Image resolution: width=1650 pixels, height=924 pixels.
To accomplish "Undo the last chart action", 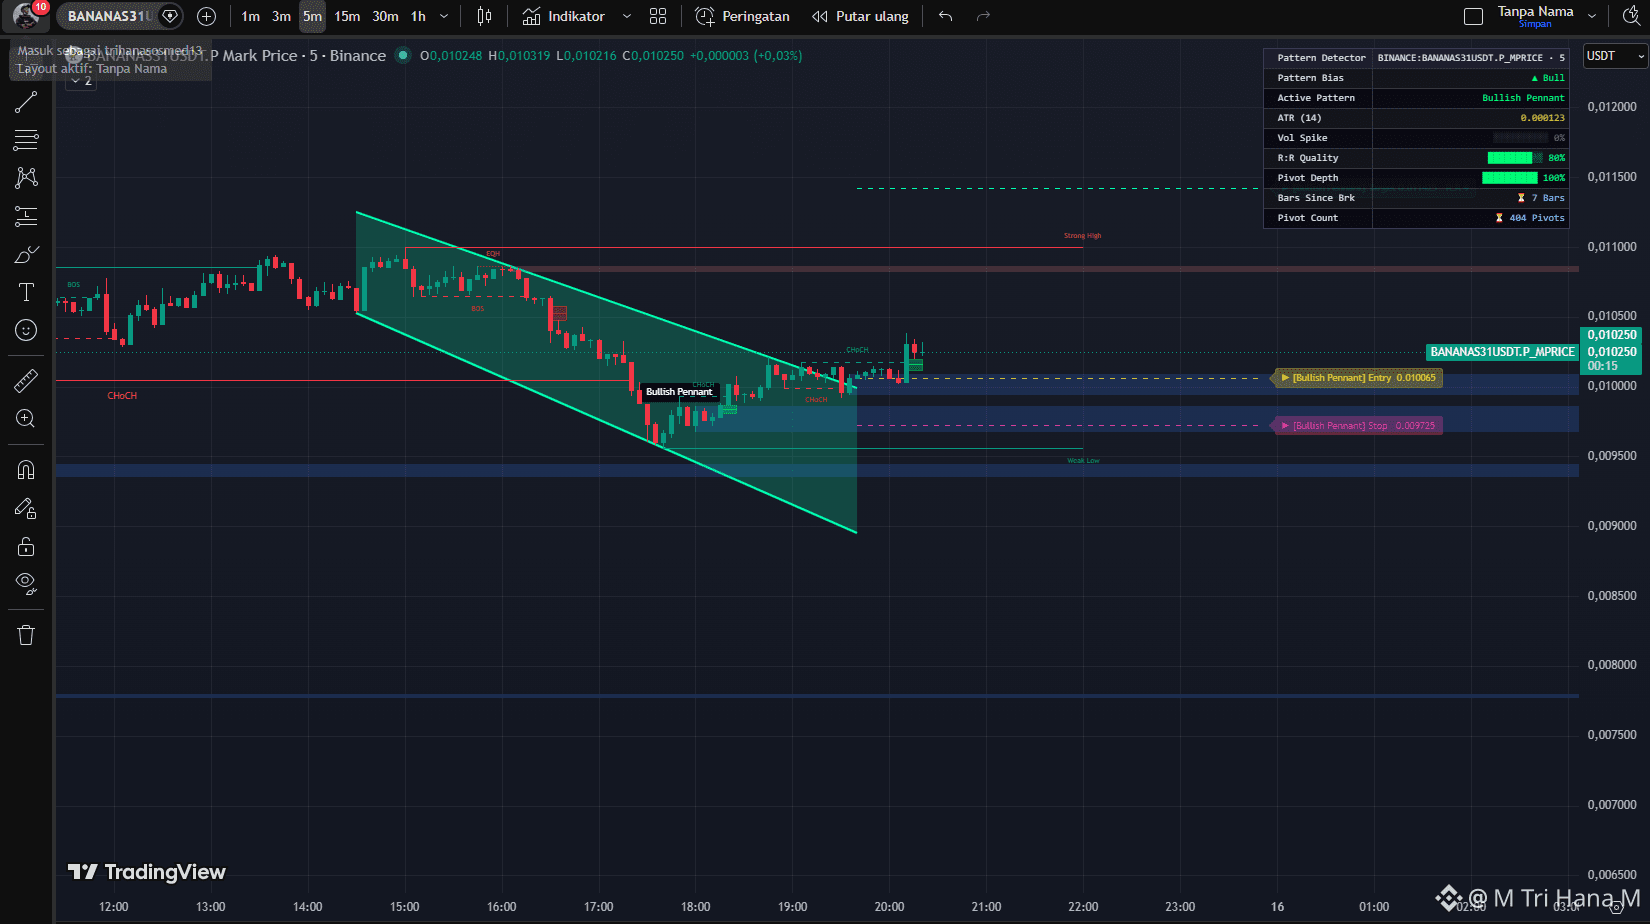I will pyautogui.click(x=945, y=16).
